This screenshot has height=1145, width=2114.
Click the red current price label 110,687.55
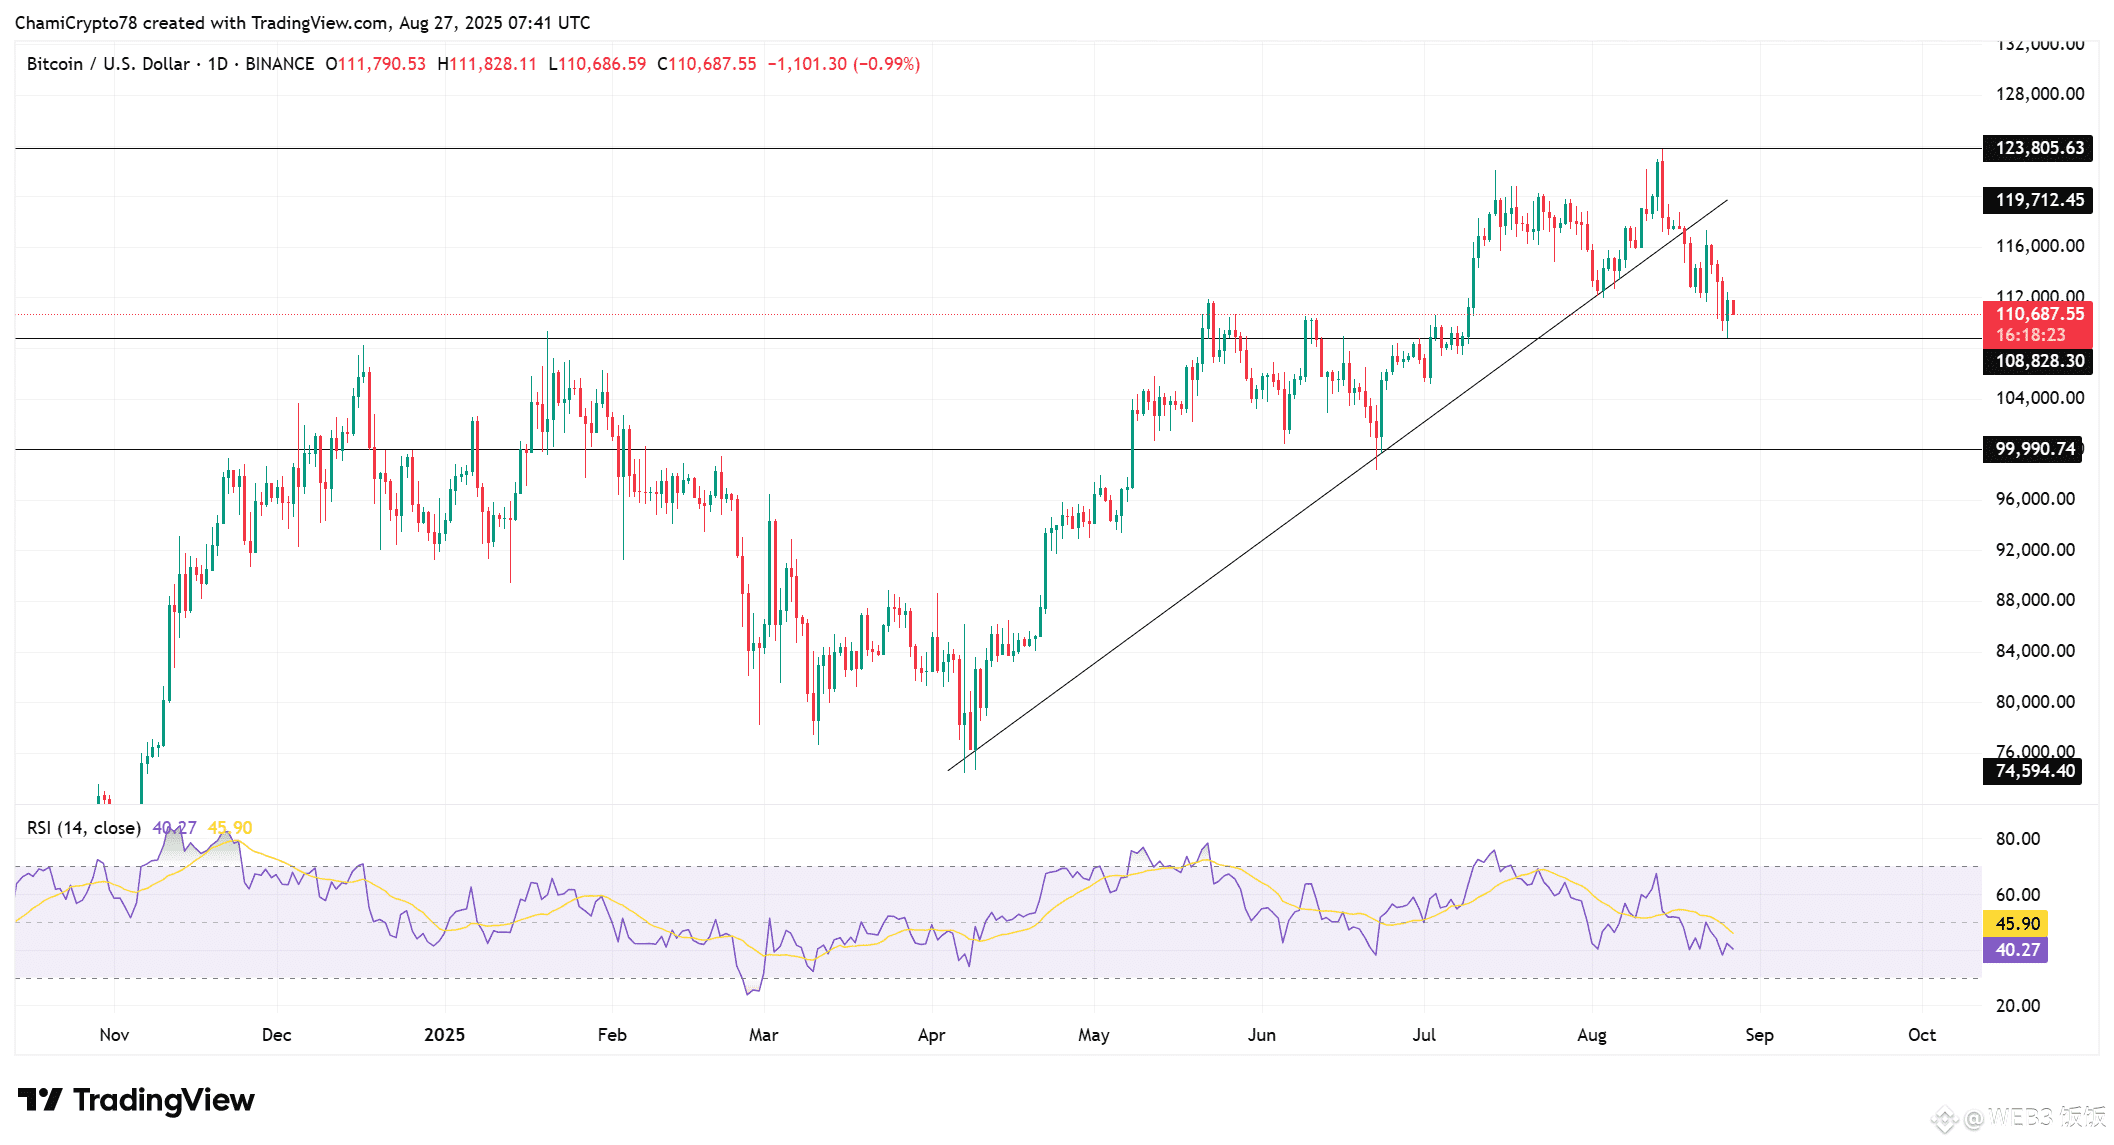tap(2038, 314)
